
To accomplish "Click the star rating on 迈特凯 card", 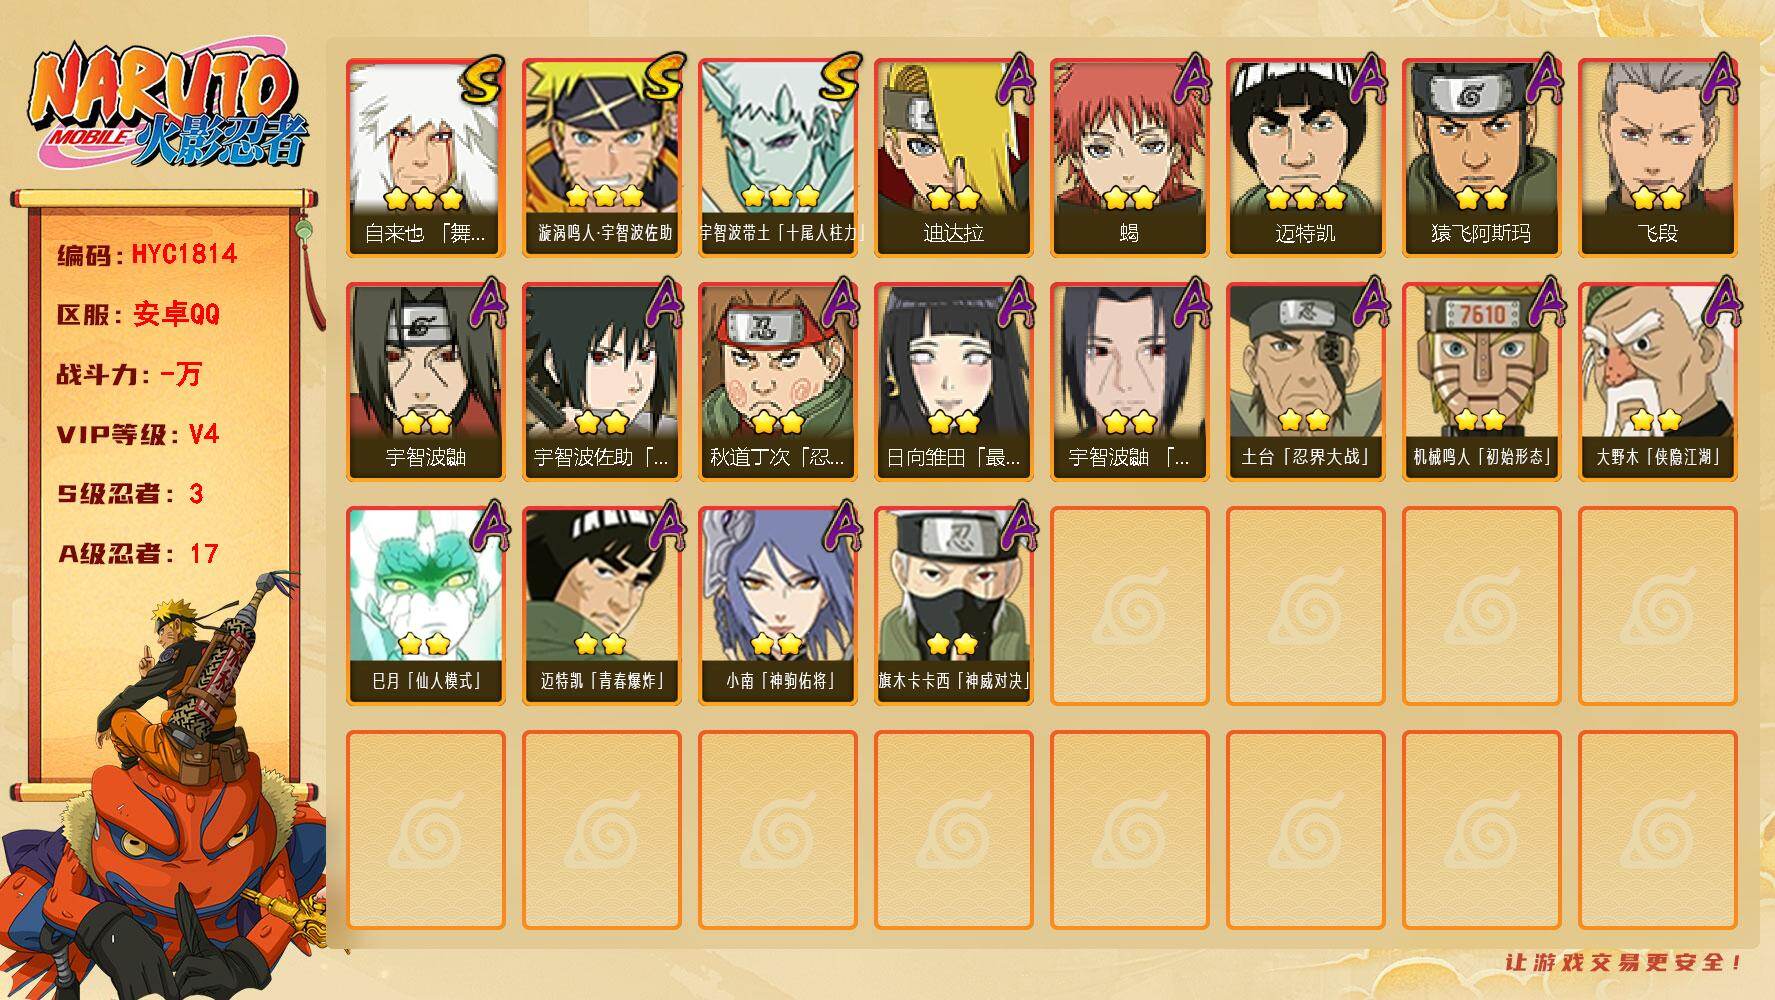I will [x=1305, y=198].
